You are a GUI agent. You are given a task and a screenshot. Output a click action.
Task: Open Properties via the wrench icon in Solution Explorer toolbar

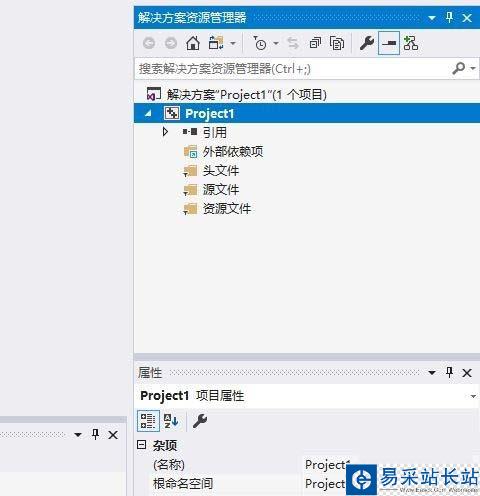click(x=367, y=43)
